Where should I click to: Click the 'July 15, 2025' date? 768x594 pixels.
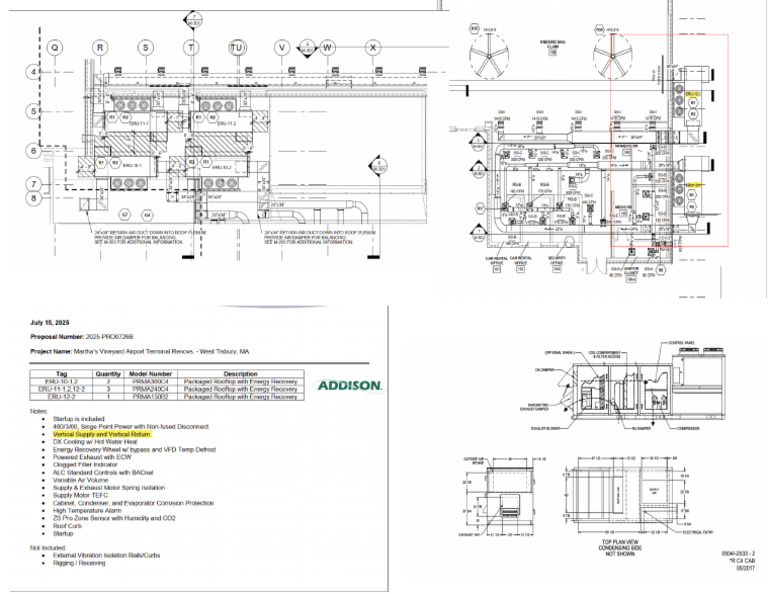(x=49, y=323)
